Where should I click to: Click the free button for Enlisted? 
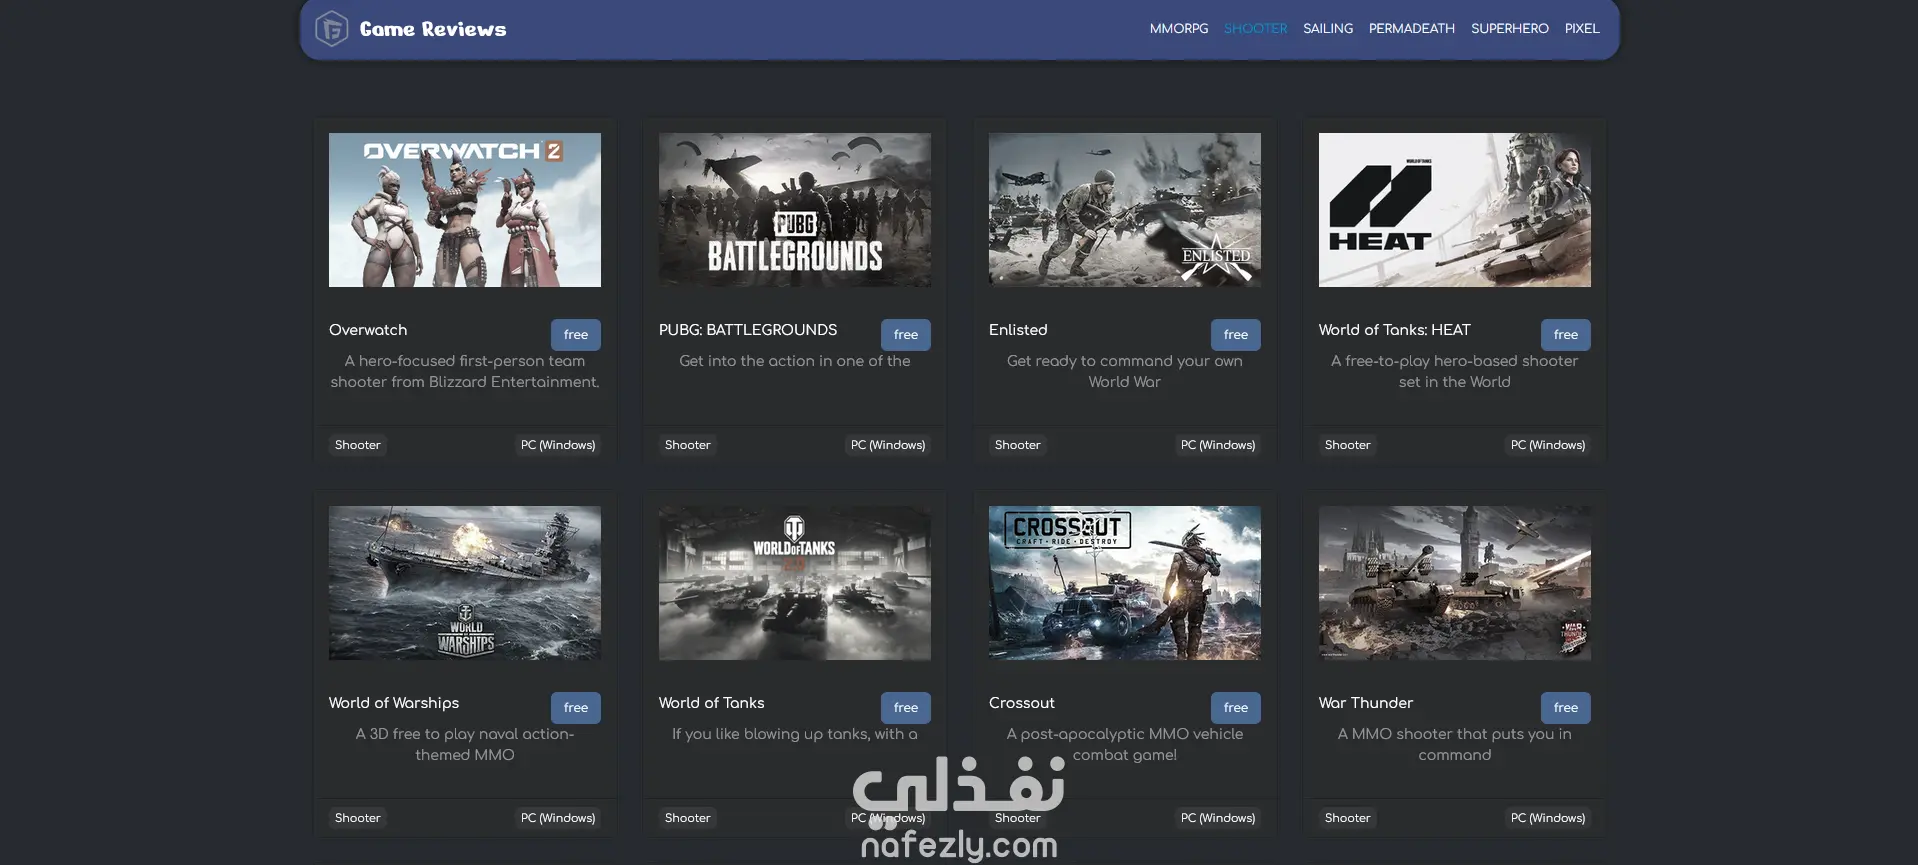tap(1236, 335)
